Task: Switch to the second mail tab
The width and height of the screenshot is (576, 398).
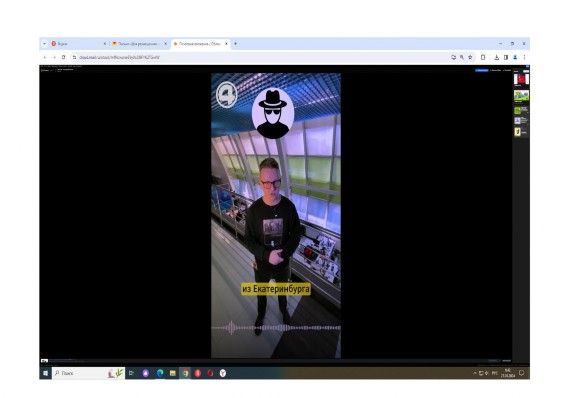Action: 139,44
